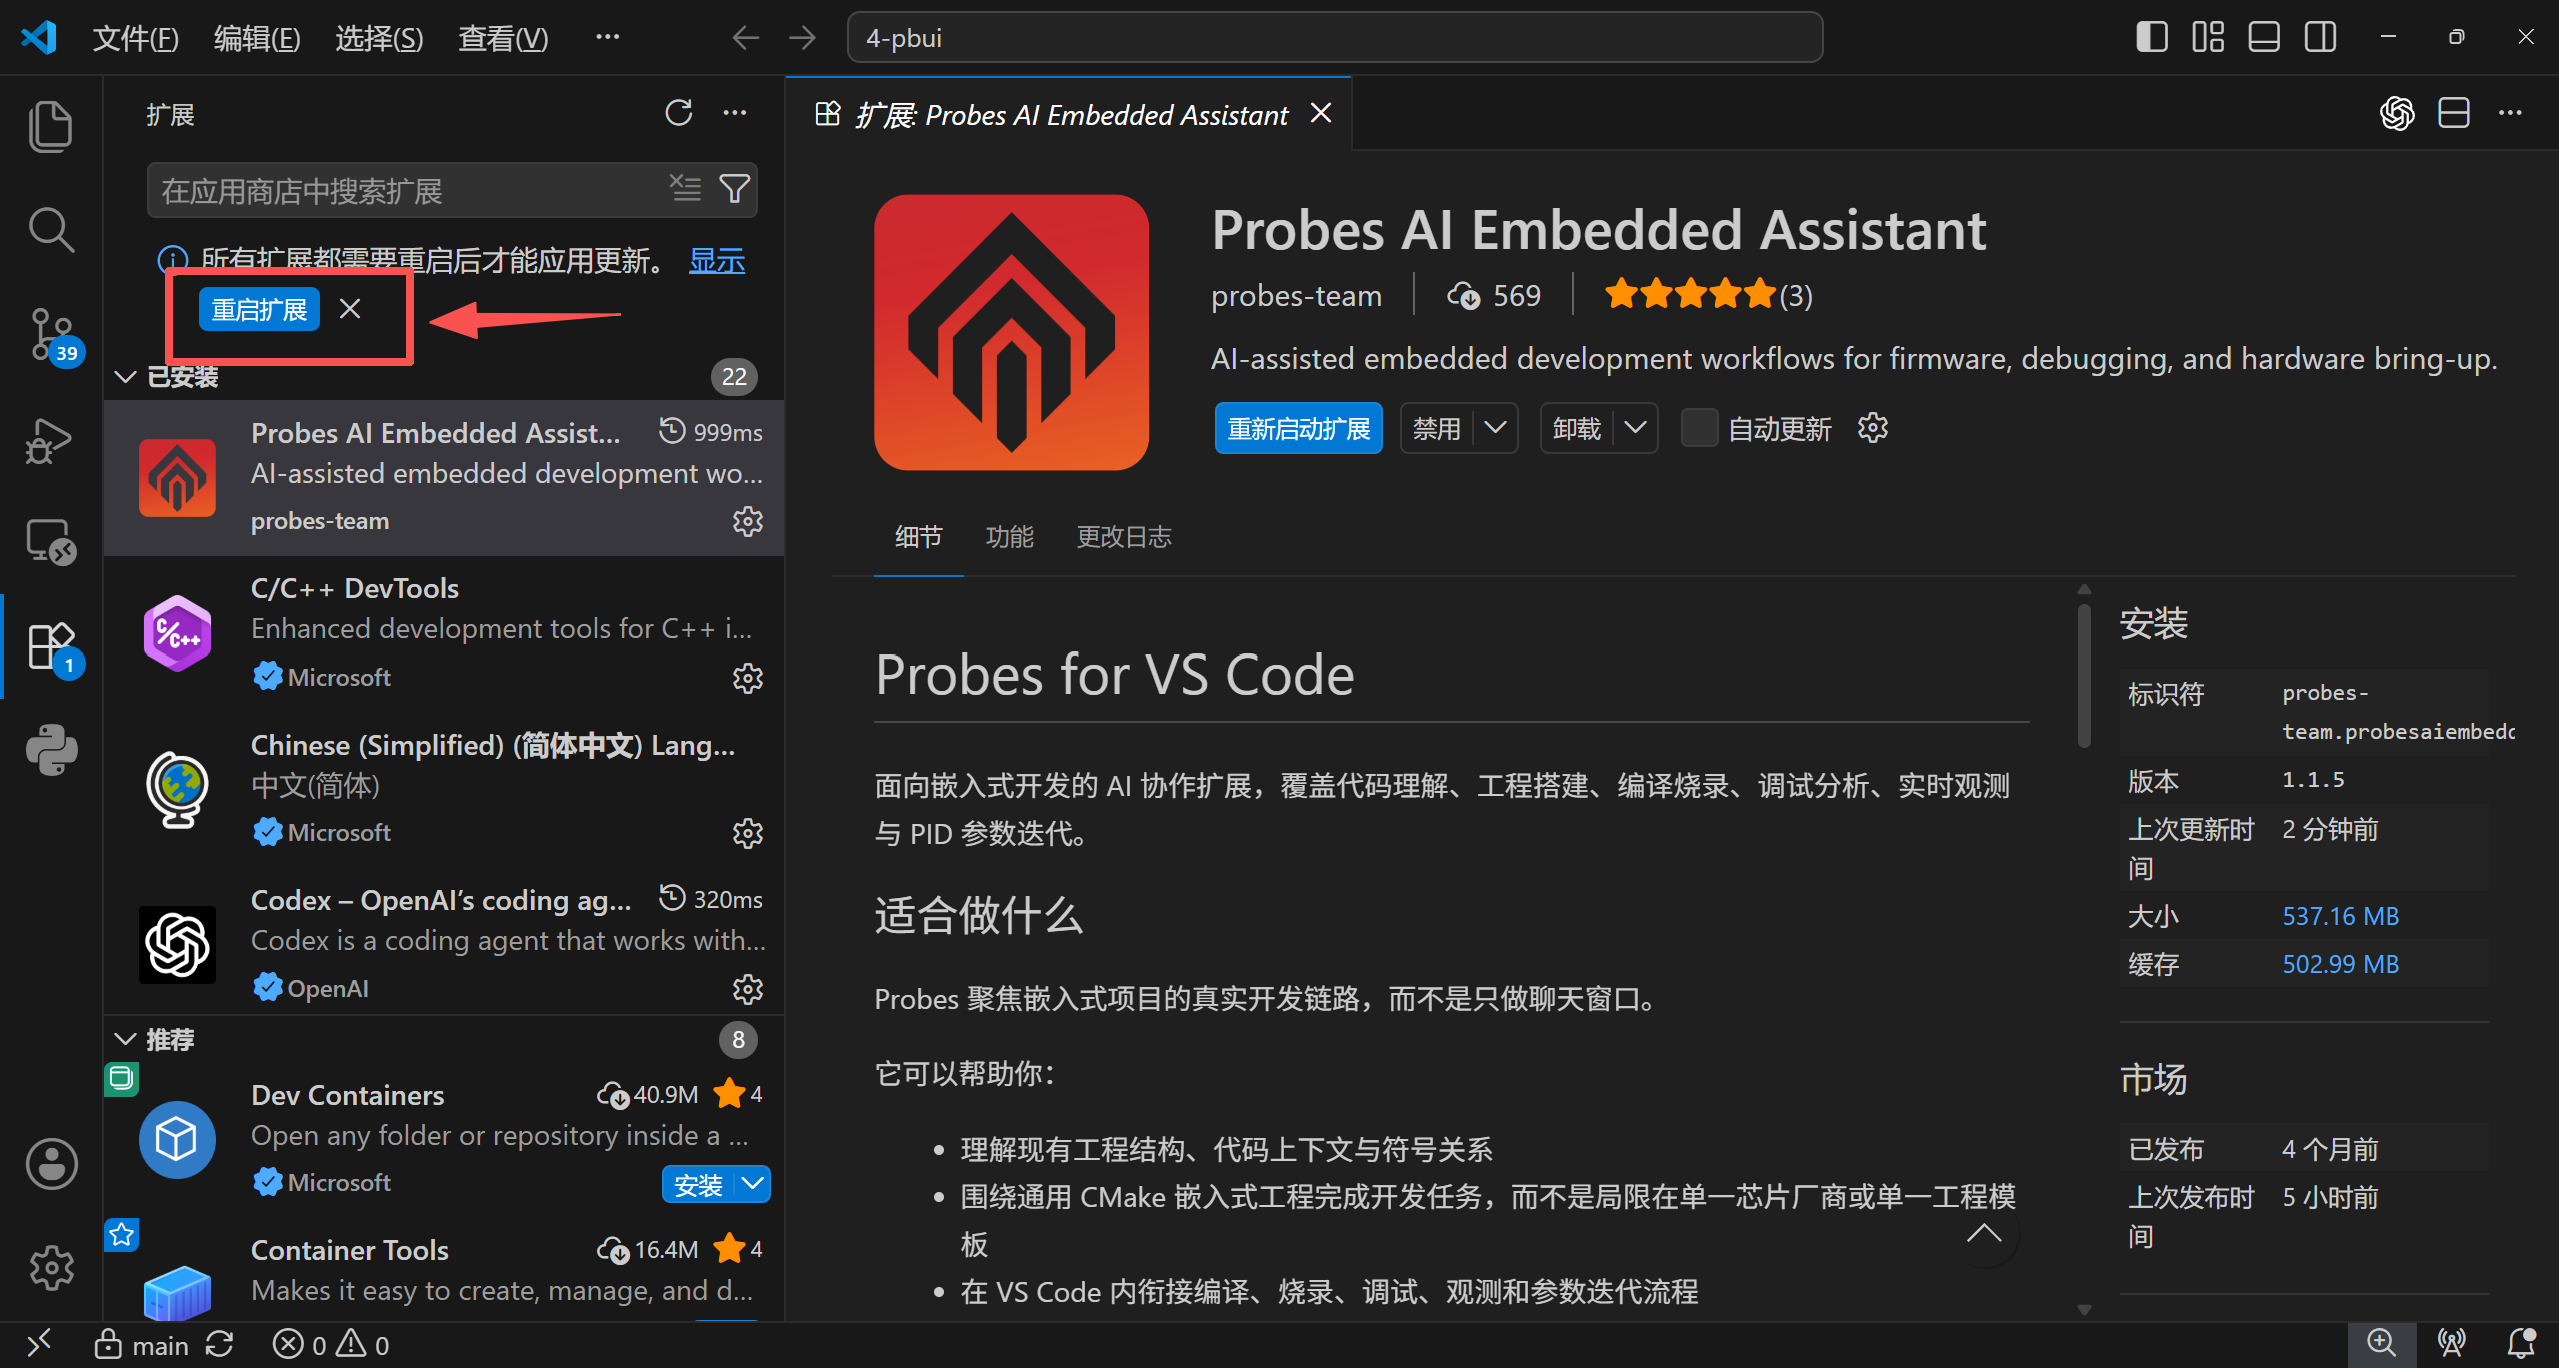Open broadcast icon in status bar
The image size is (2559, 1368).
tap(2452, 1344)
